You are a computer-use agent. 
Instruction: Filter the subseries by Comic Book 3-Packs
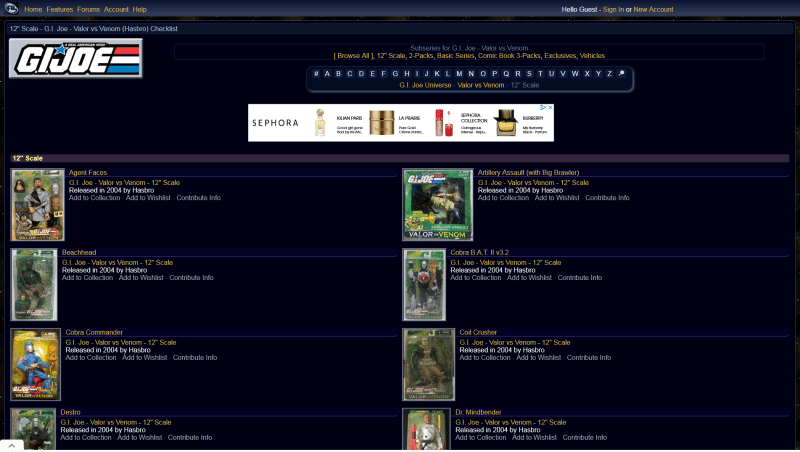click(x=510, y=56)
